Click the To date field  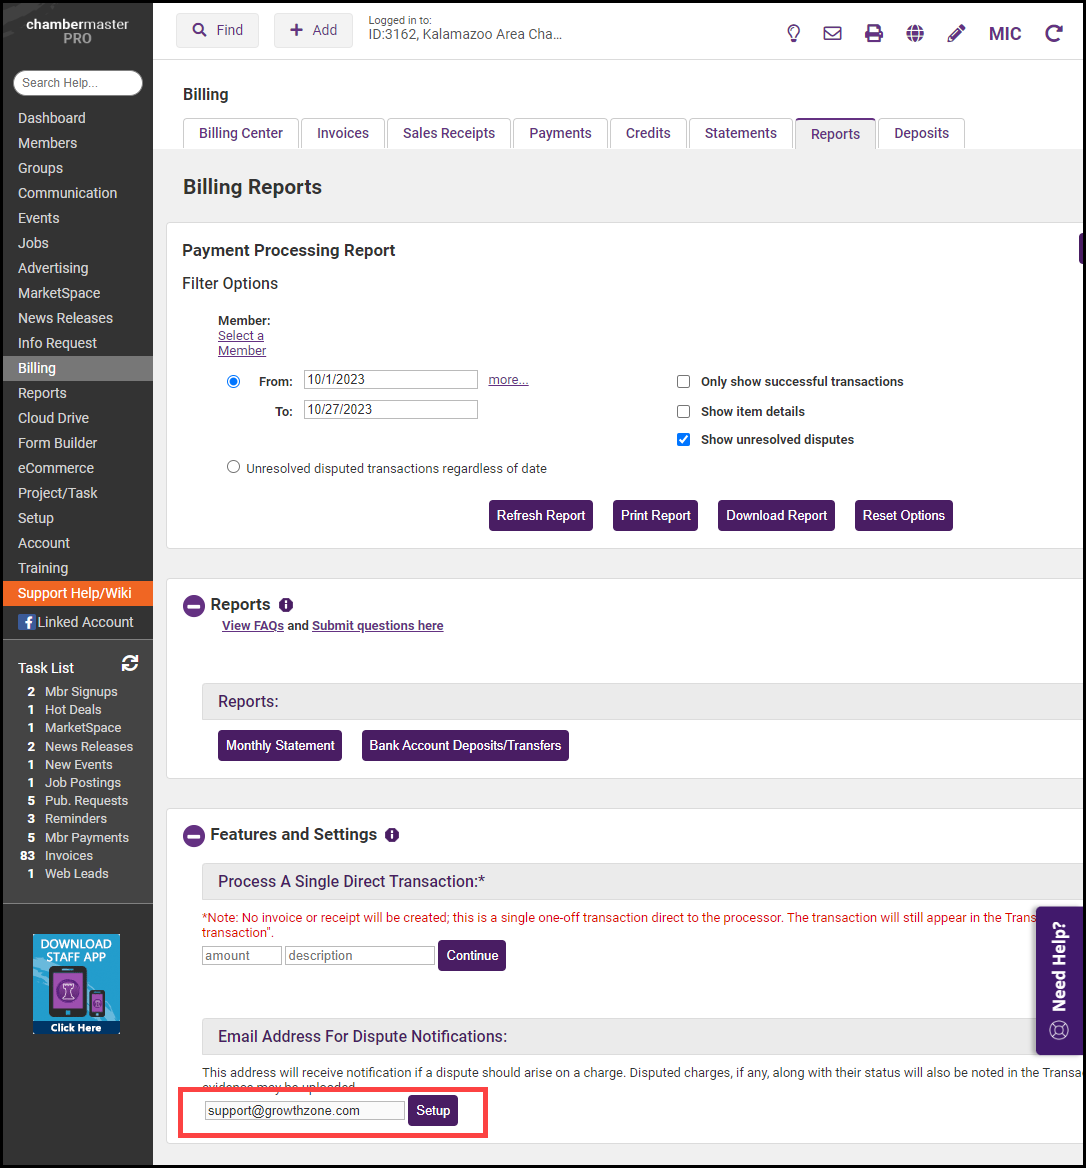tap(390, 409)
